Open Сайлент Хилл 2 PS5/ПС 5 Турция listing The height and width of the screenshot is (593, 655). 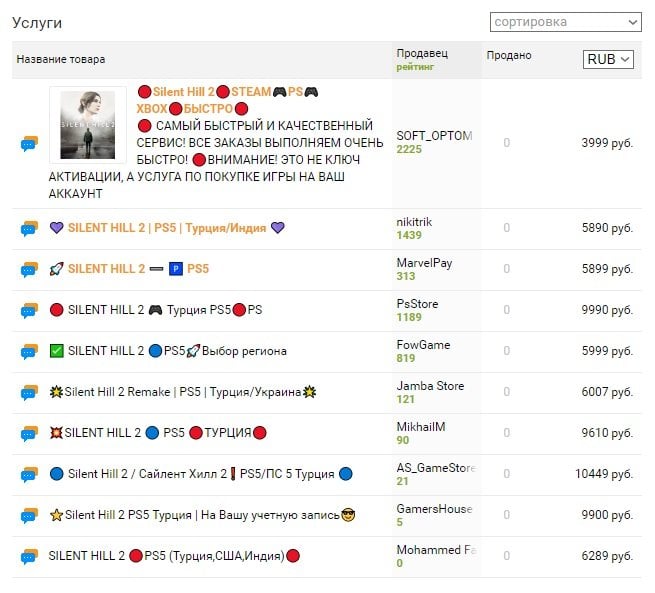tap(201, 474)
